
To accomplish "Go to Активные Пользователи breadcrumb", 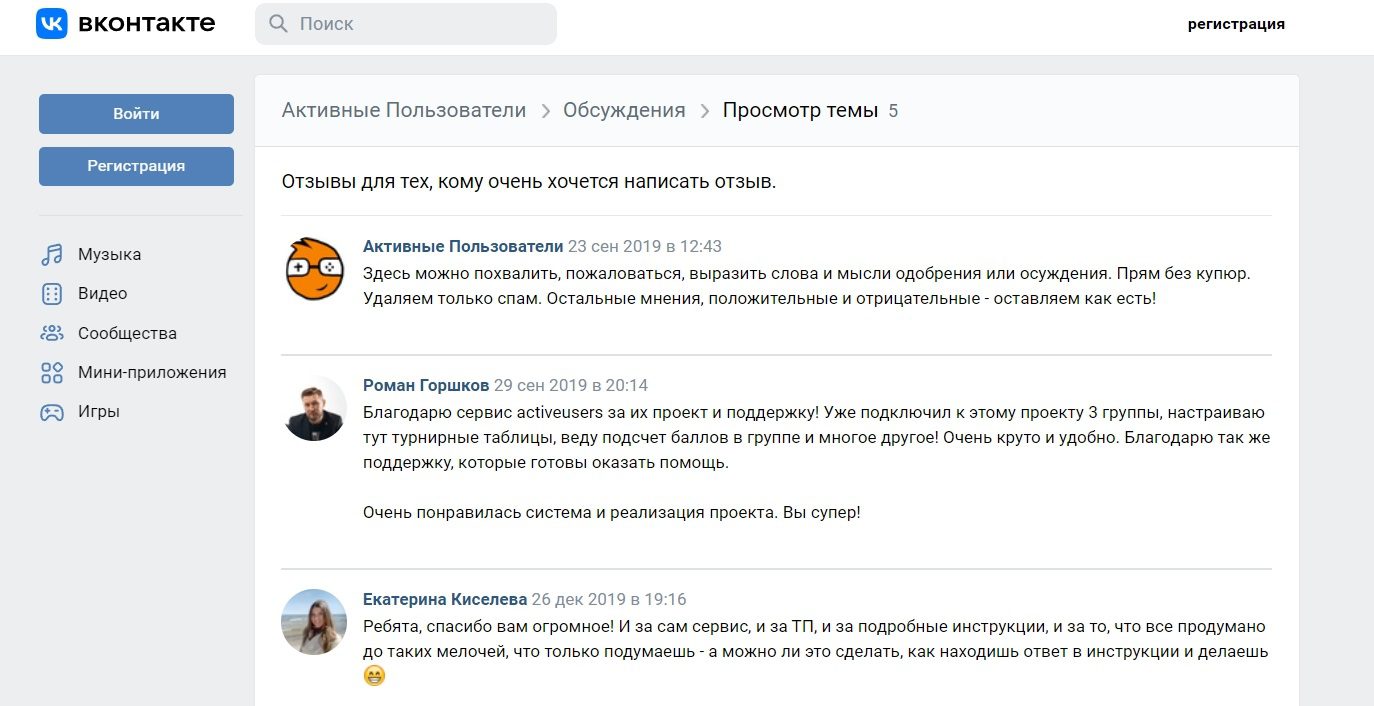I will pyautogui.click(x=404, y=111).
